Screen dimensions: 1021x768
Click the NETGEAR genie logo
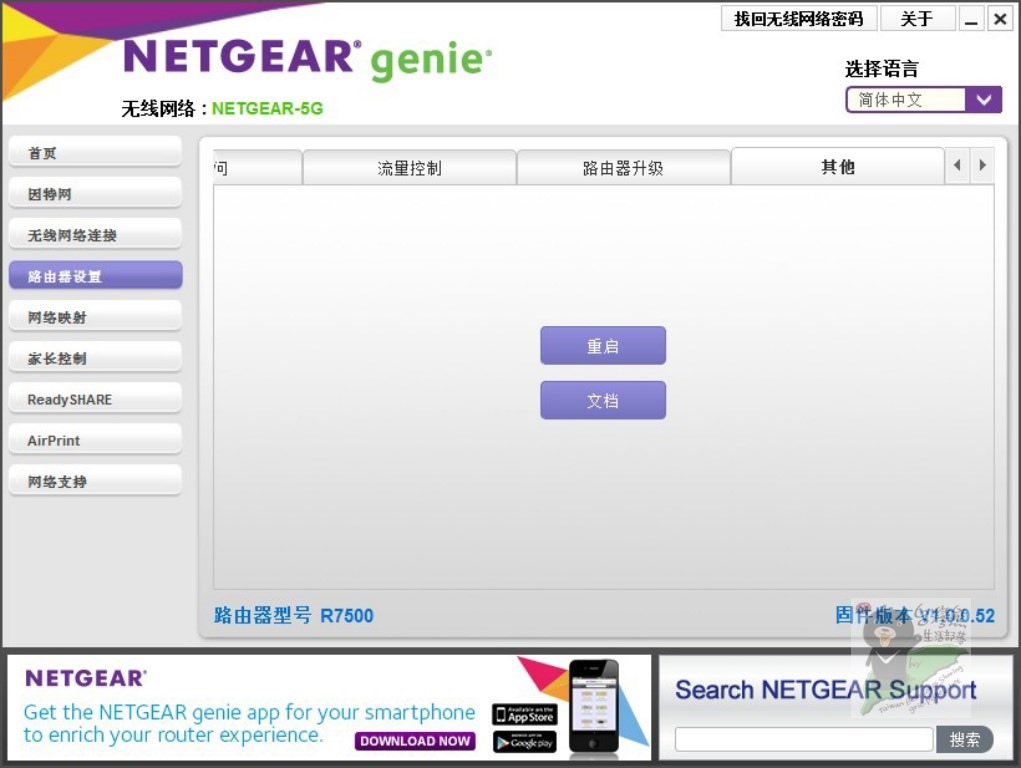click(x=307, y=59)
